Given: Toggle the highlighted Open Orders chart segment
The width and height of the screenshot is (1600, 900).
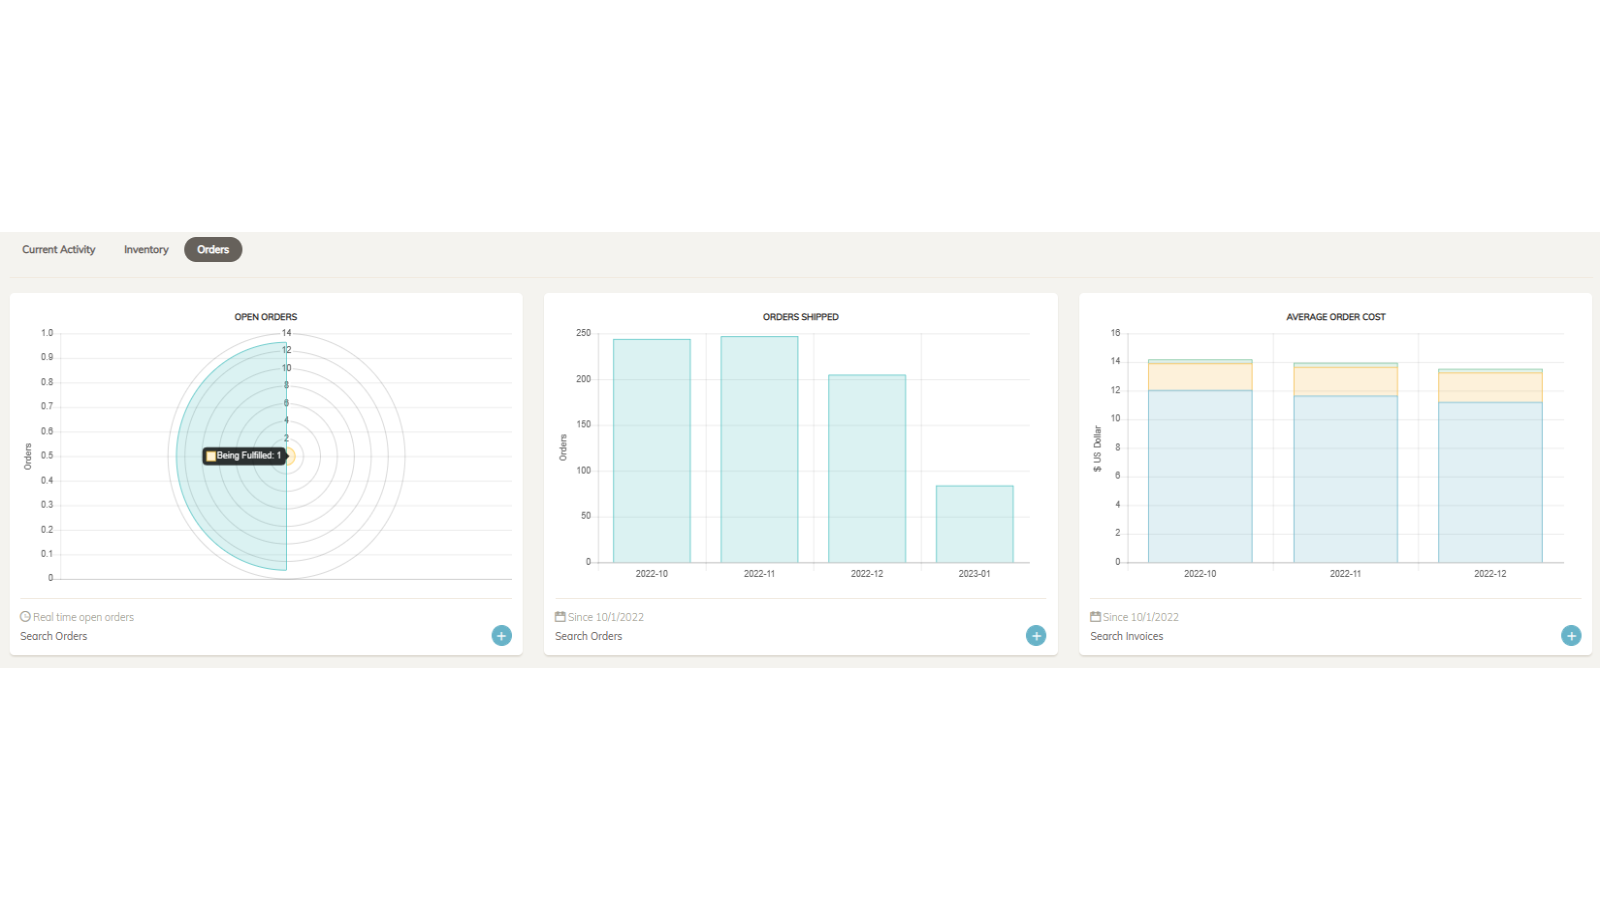Looking at the screenshot, I should [230, 400].
